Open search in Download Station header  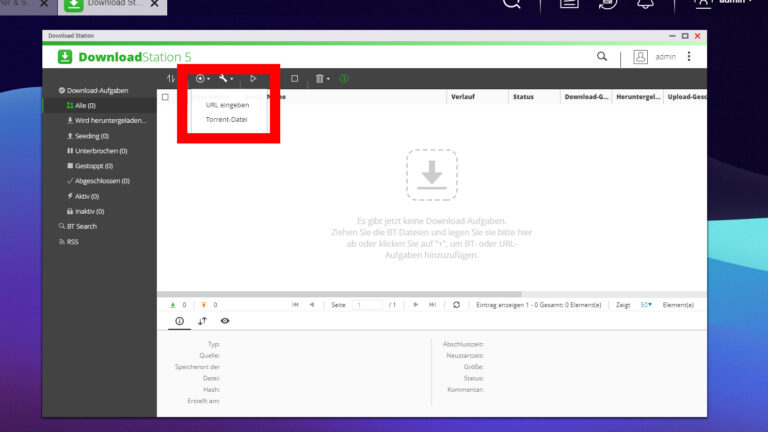[602, 57]
